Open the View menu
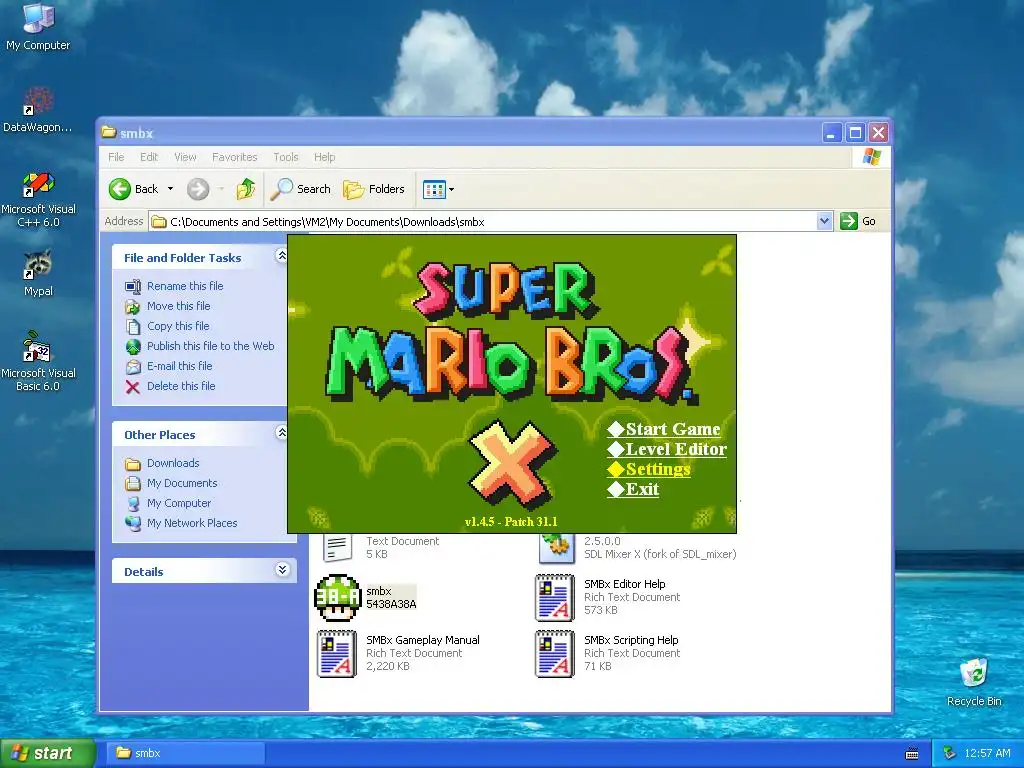 pos(185,157)
